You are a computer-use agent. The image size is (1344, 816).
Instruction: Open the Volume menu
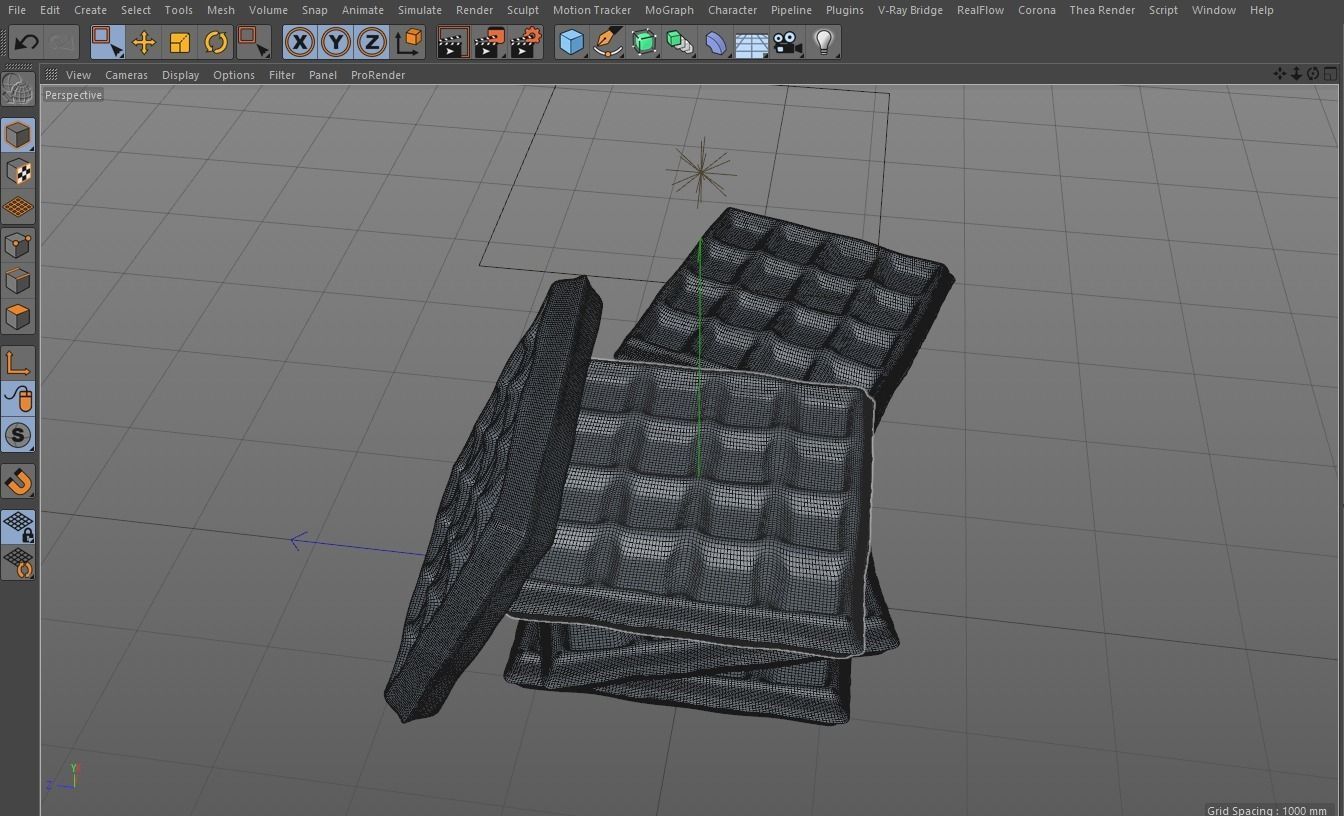pos(268,10)
